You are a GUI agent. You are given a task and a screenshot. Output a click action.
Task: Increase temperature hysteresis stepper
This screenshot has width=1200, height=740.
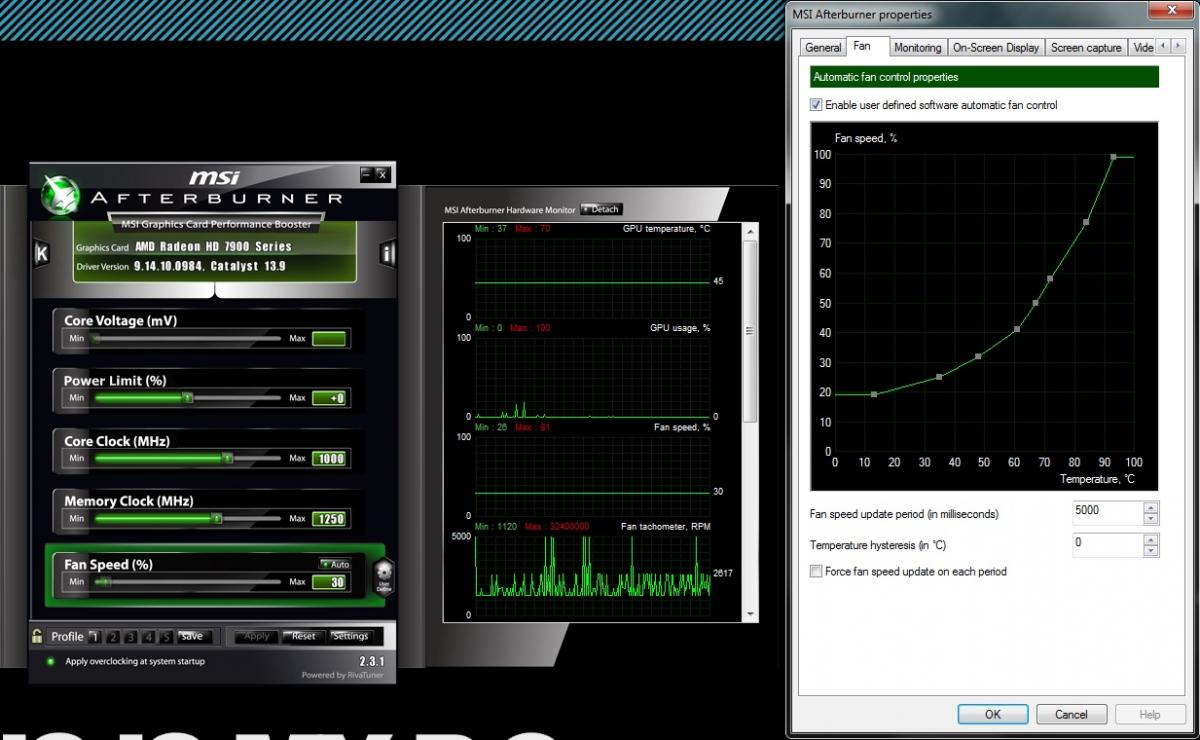[x=1151, y=539]
